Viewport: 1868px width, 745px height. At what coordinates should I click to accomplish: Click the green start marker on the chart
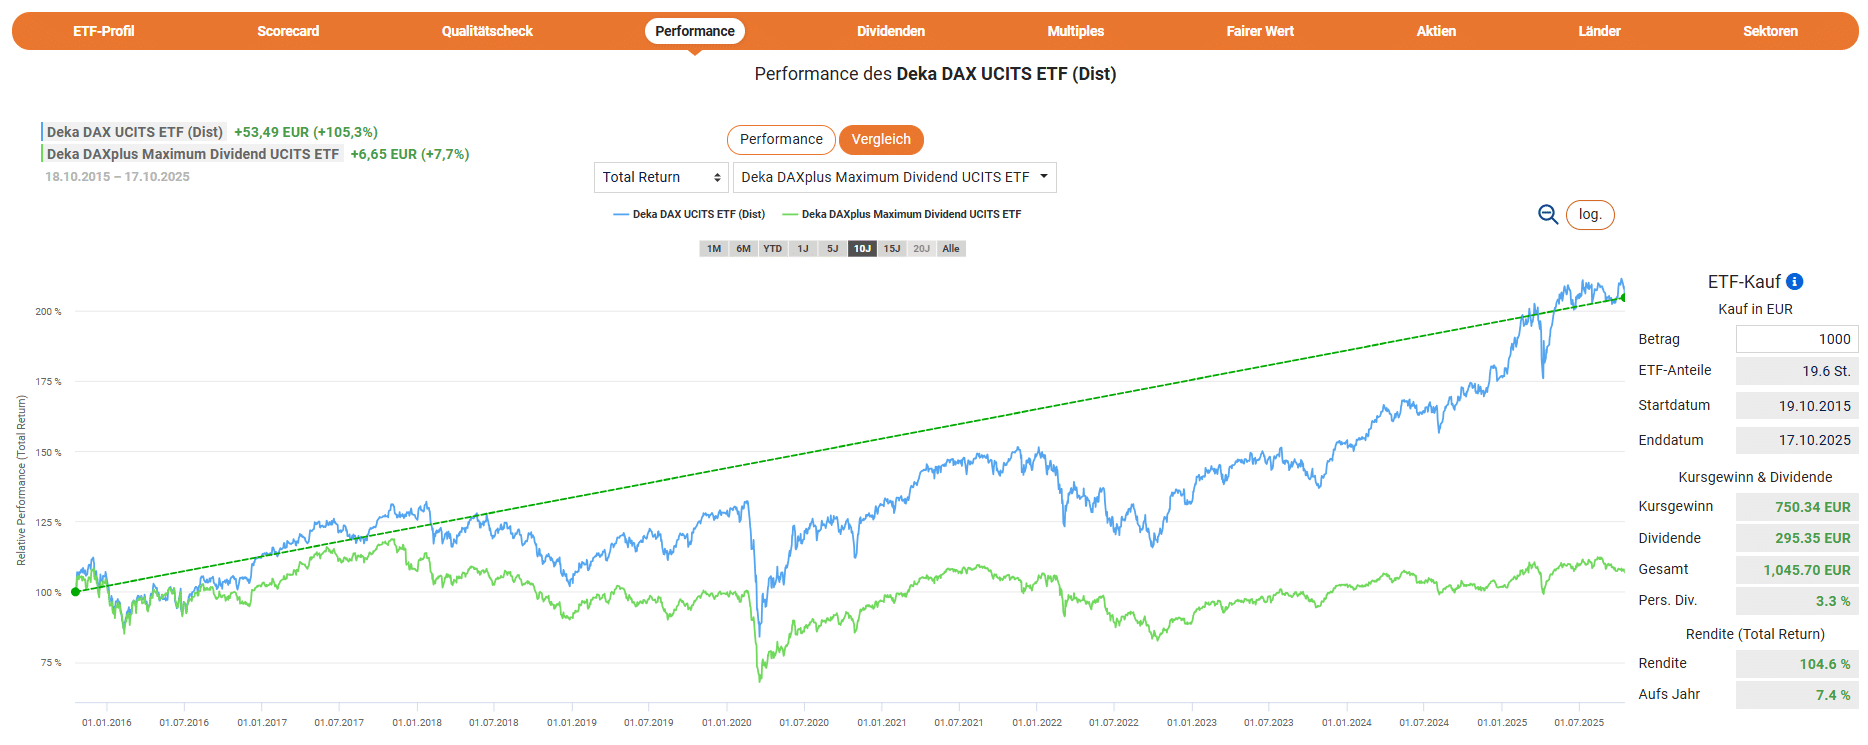tap(76, 592)
